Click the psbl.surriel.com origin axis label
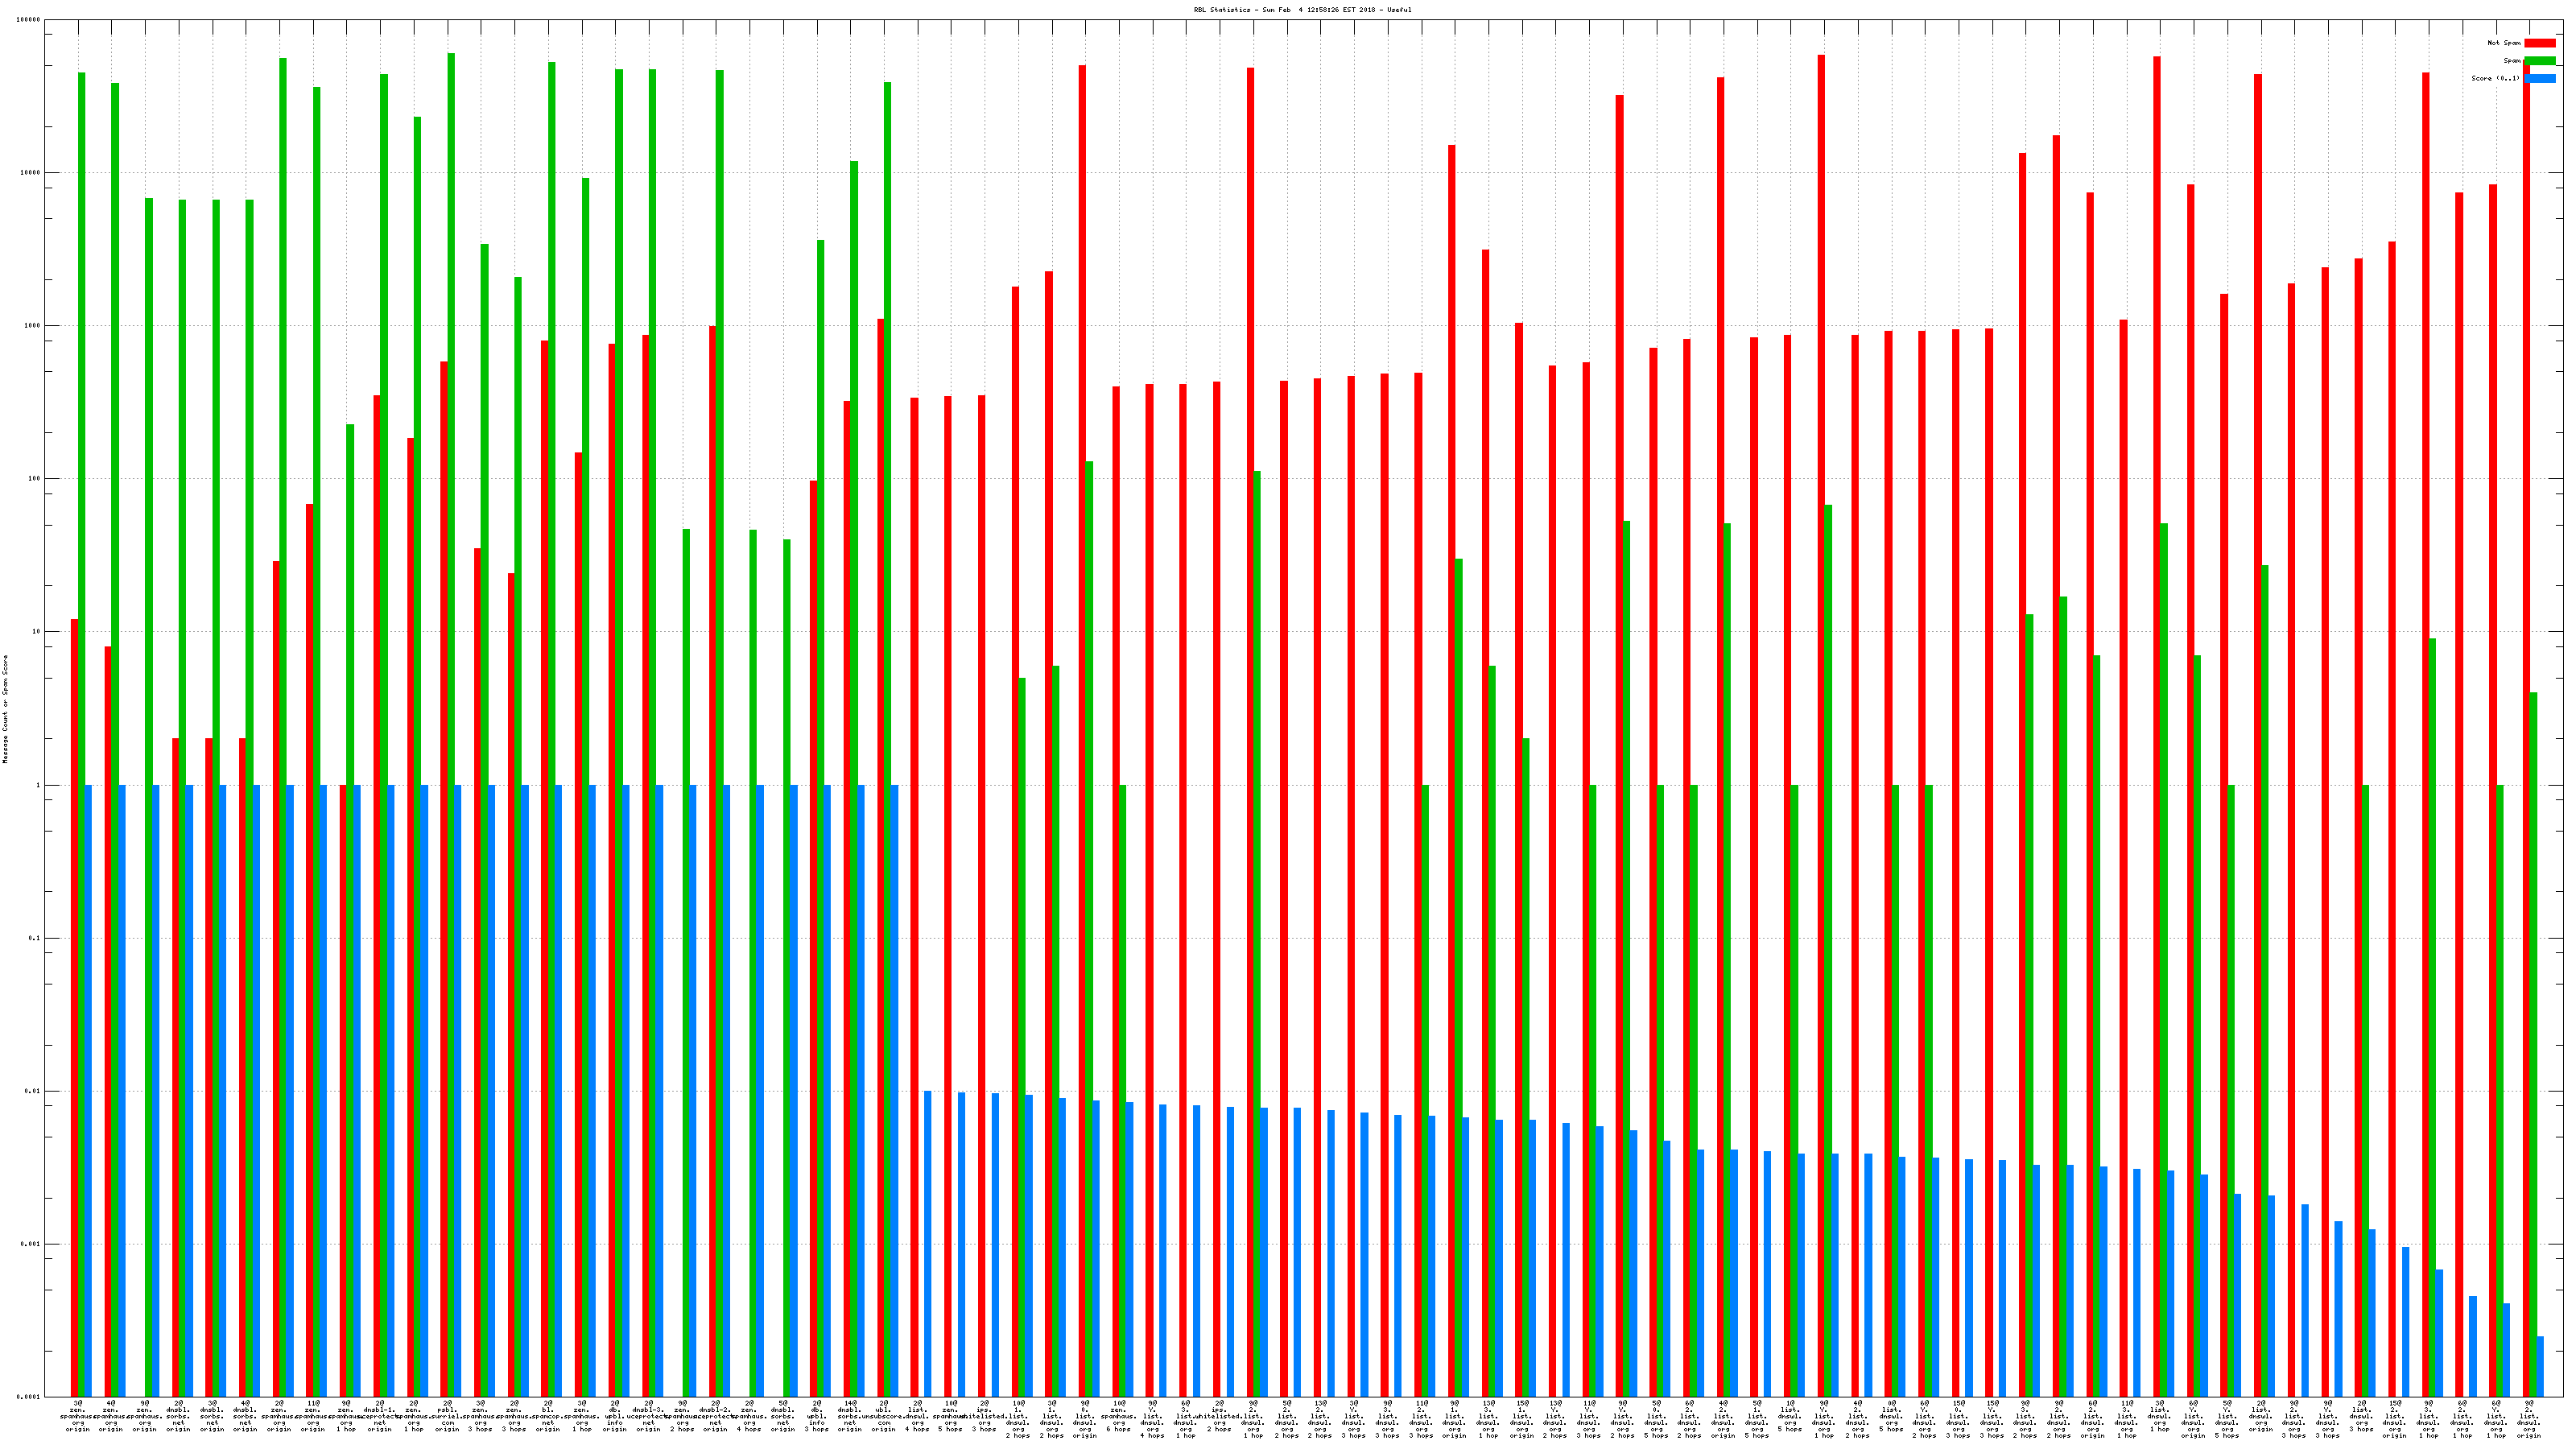The image size is (2576, 1449). [447, 1416]
